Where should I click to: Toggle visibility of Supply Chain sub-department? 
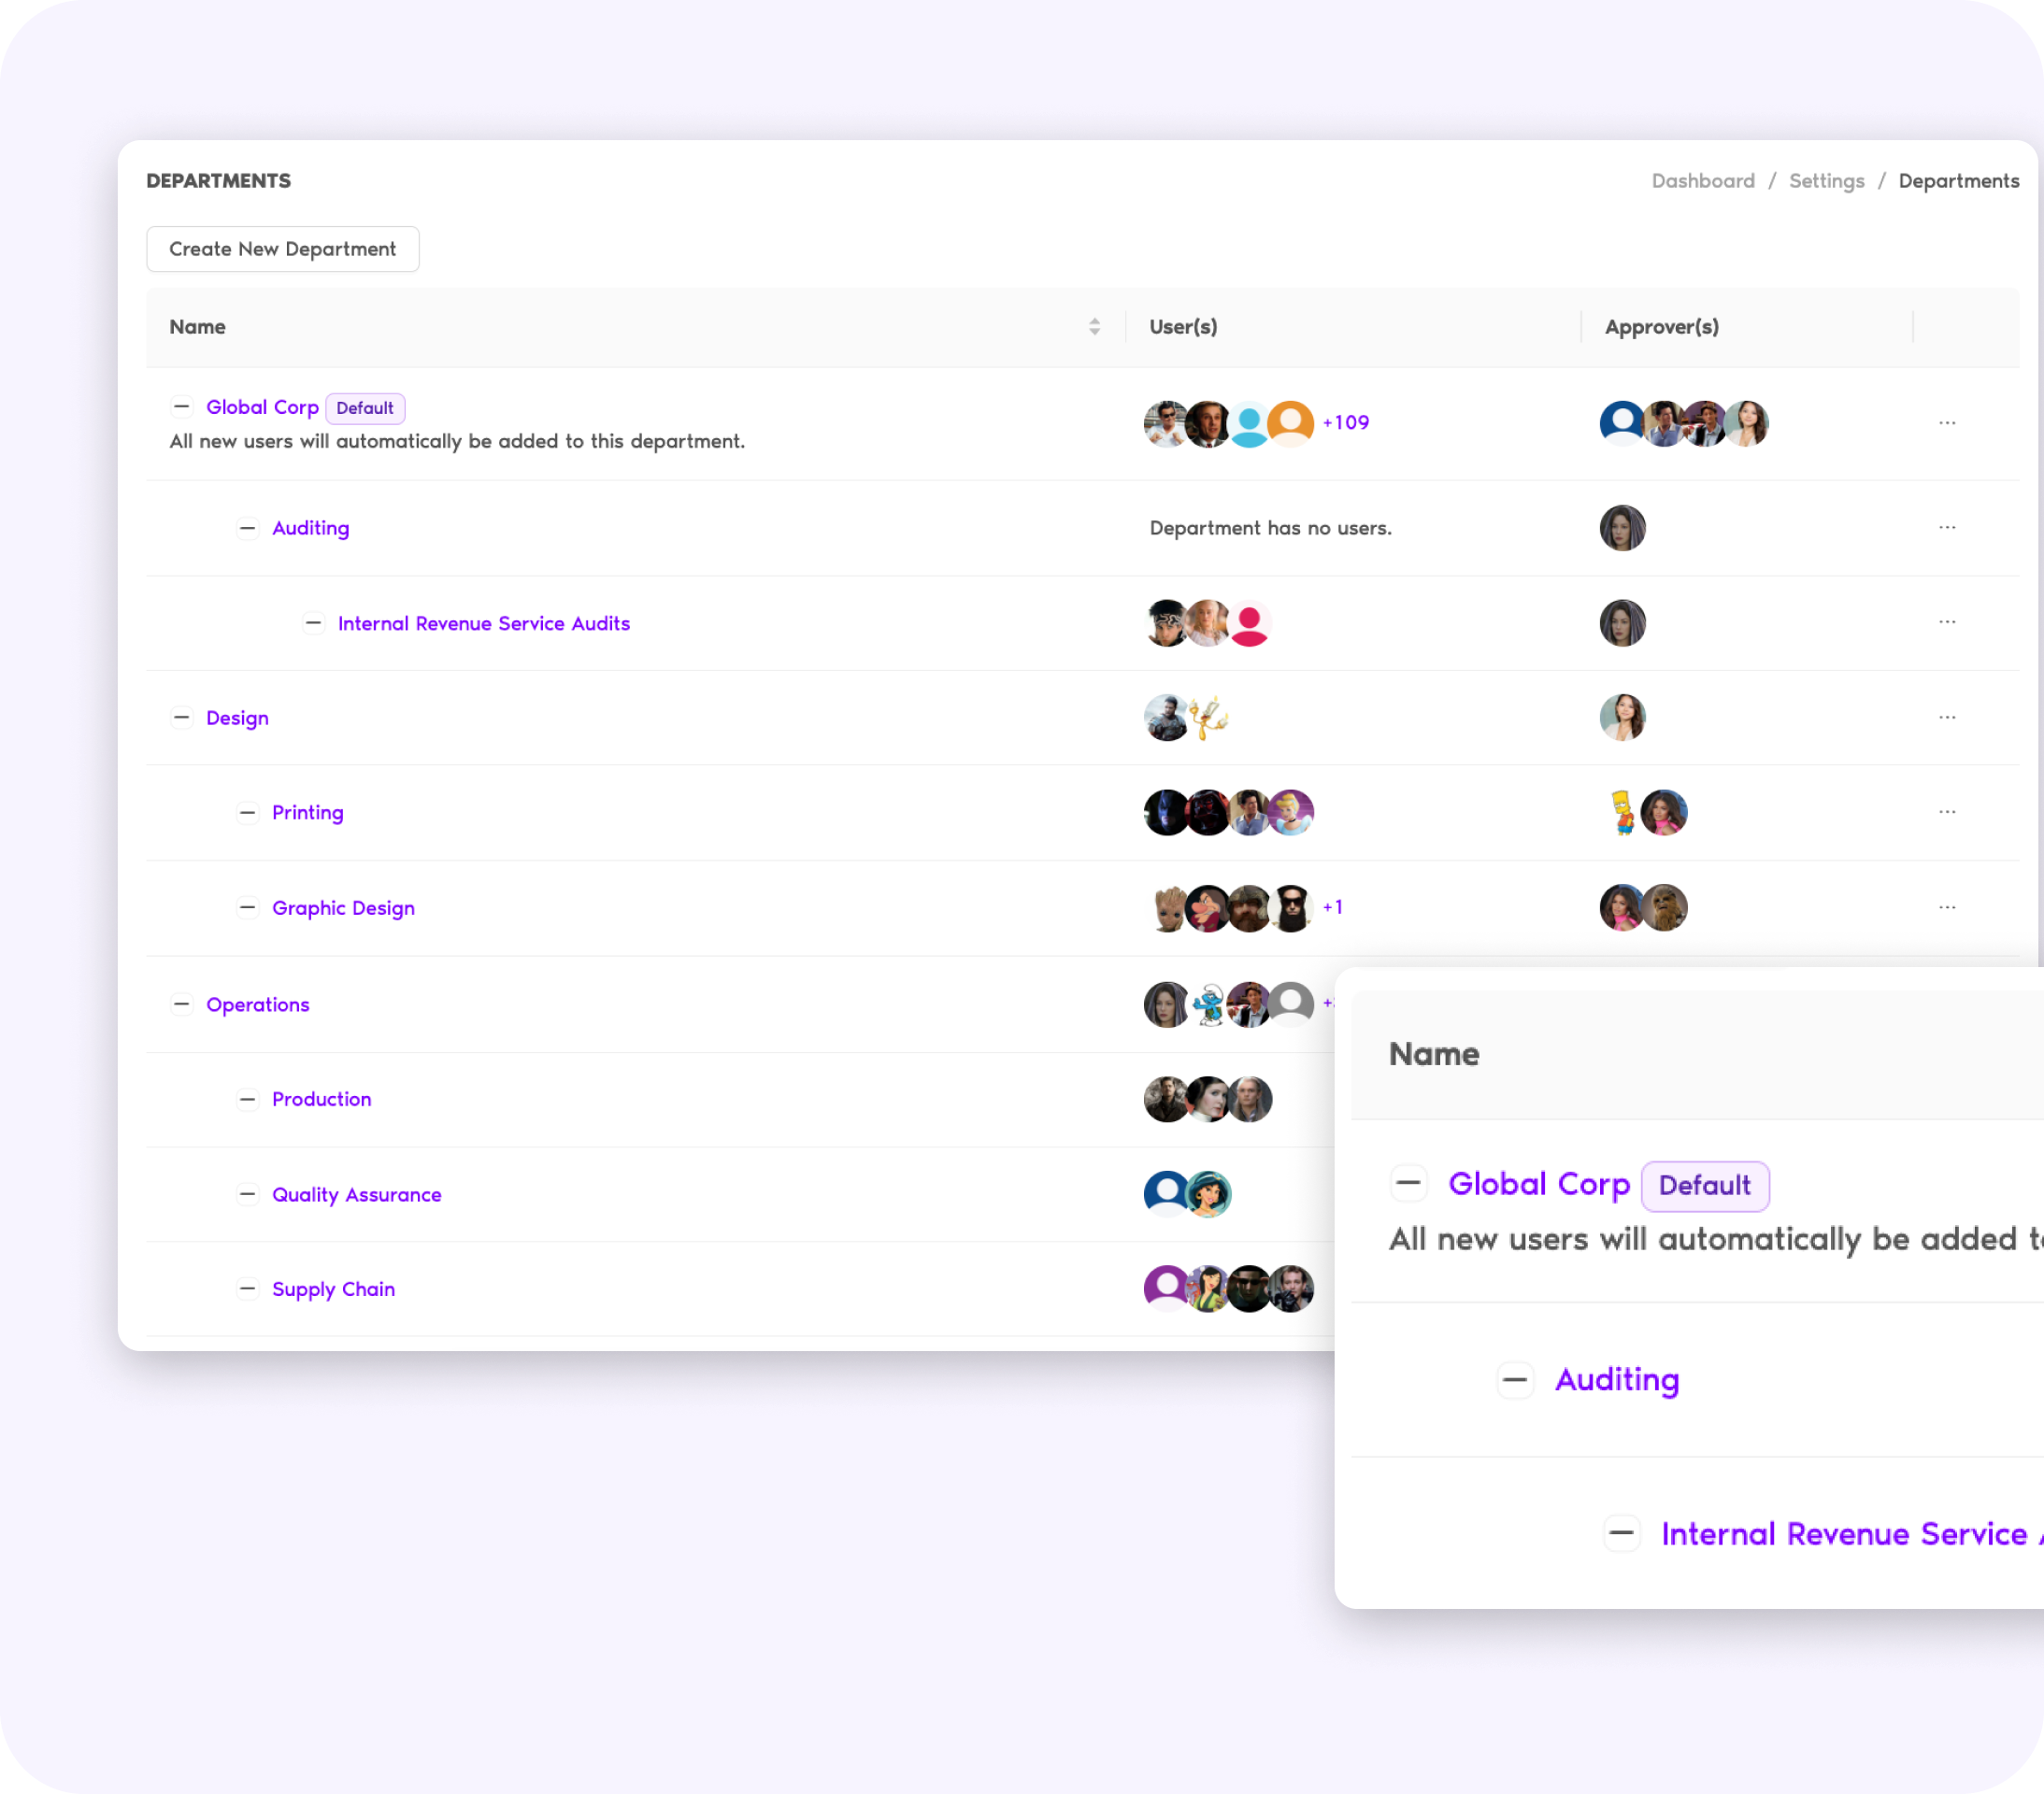(245, 1287)
